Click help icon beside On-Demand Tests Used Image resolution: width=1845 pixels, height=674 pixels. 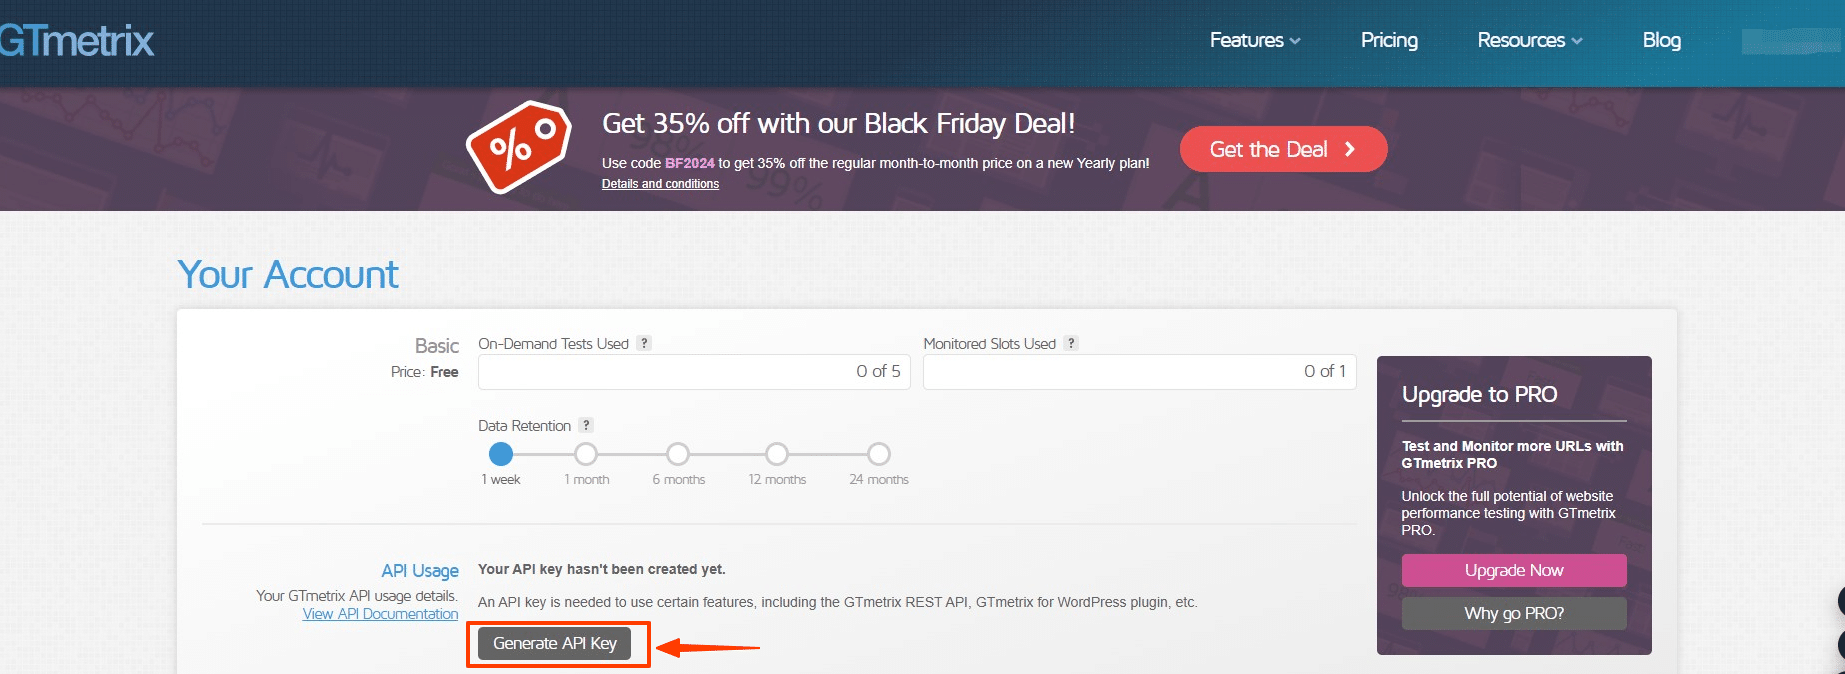[x=645, y=343]
